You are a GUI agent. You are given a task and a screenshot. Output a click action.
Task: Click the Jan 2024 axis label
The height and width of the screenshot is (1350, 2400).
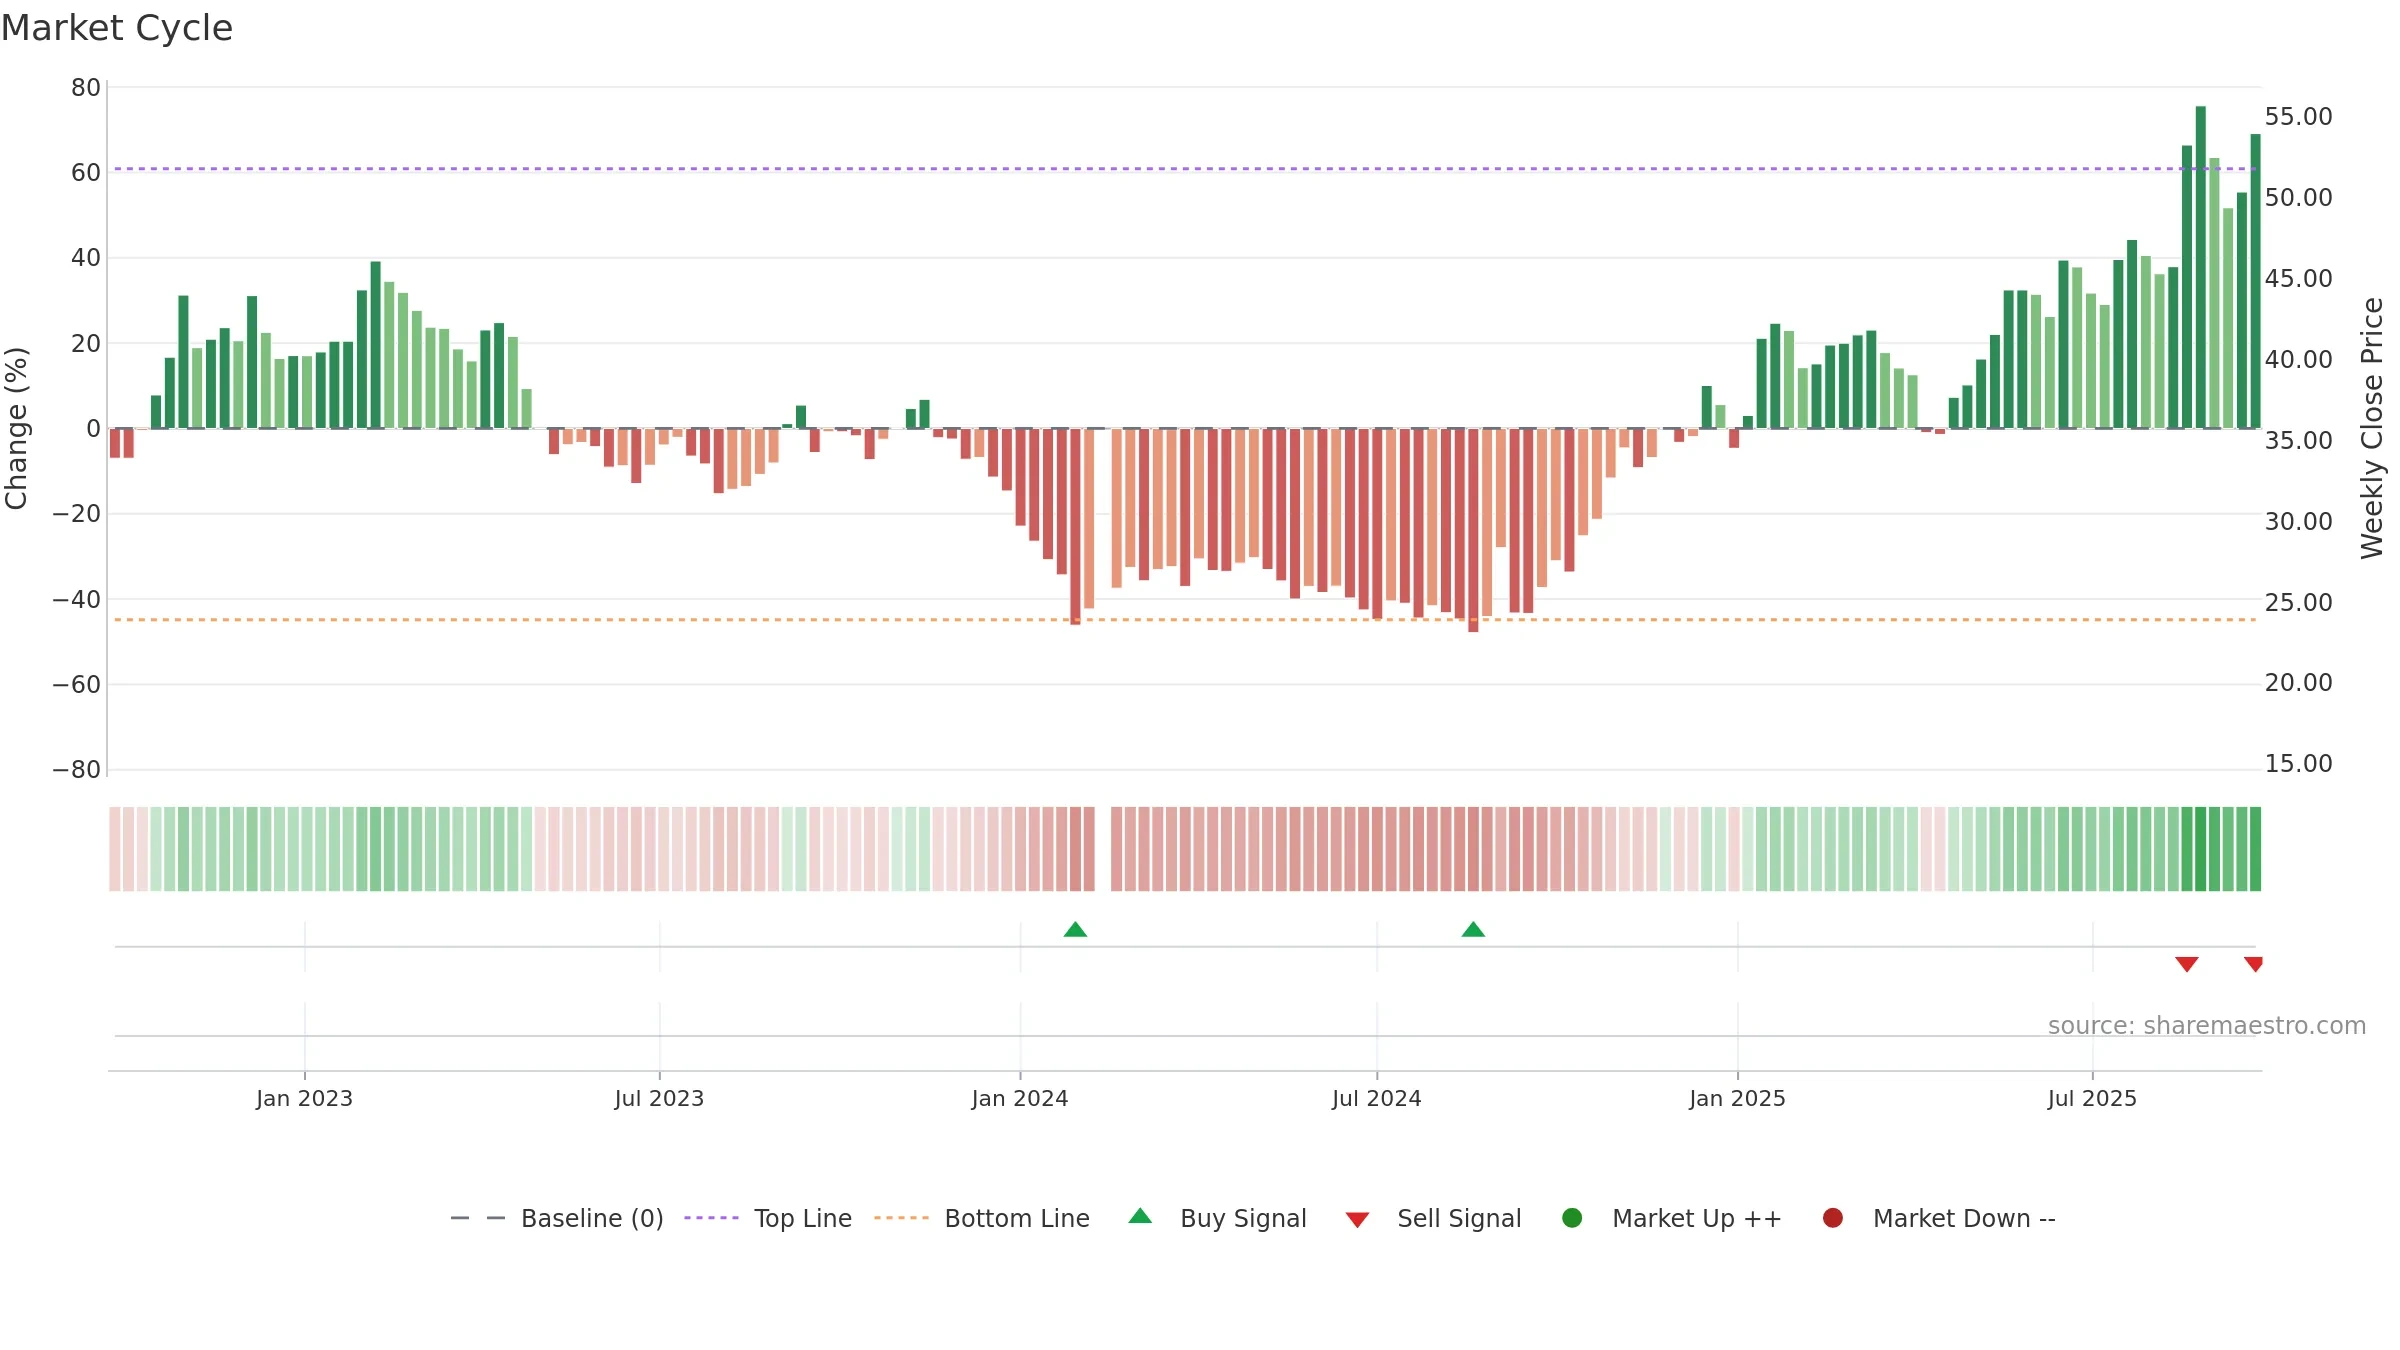[1020, 1098]
